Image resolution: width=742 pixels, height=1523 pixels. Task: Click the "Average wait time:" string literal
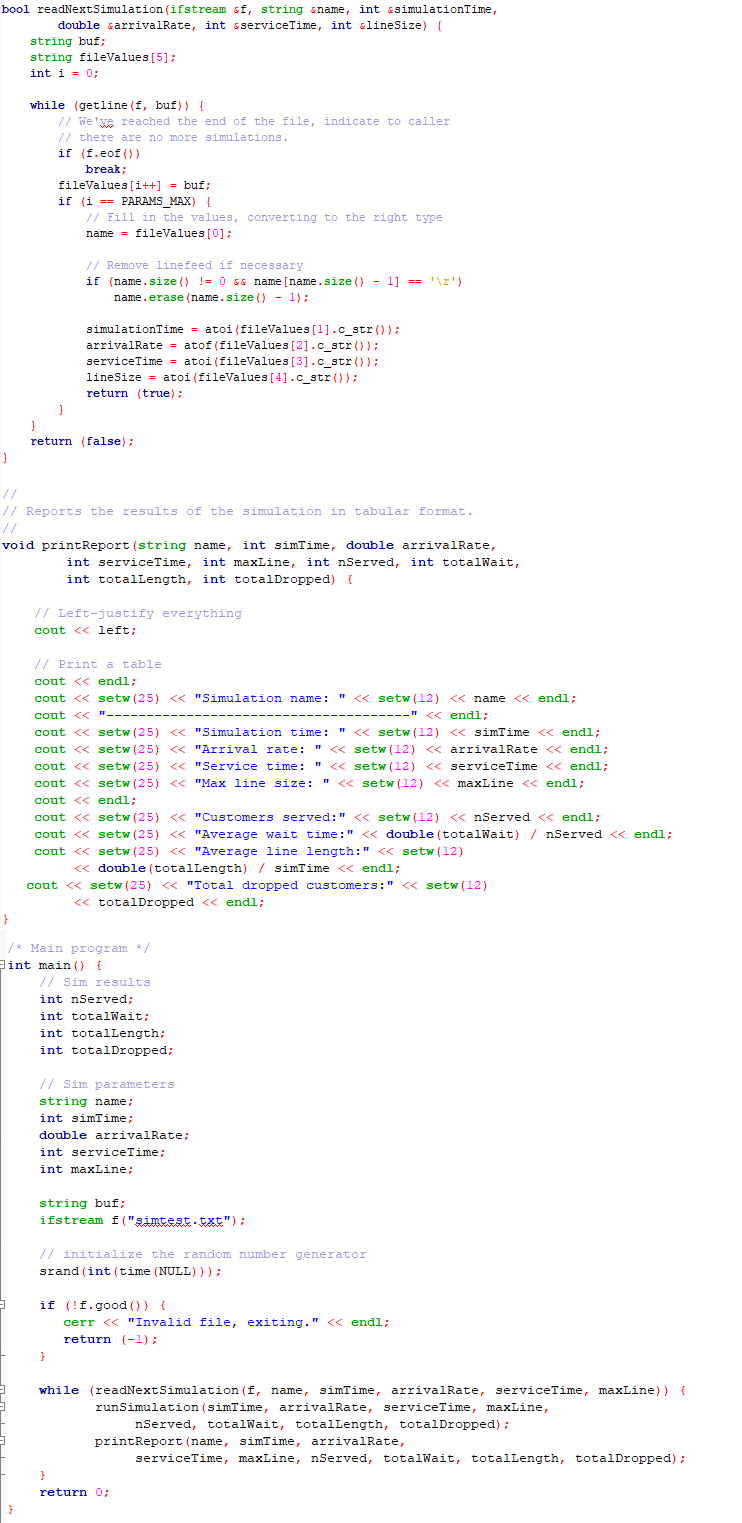274,834
